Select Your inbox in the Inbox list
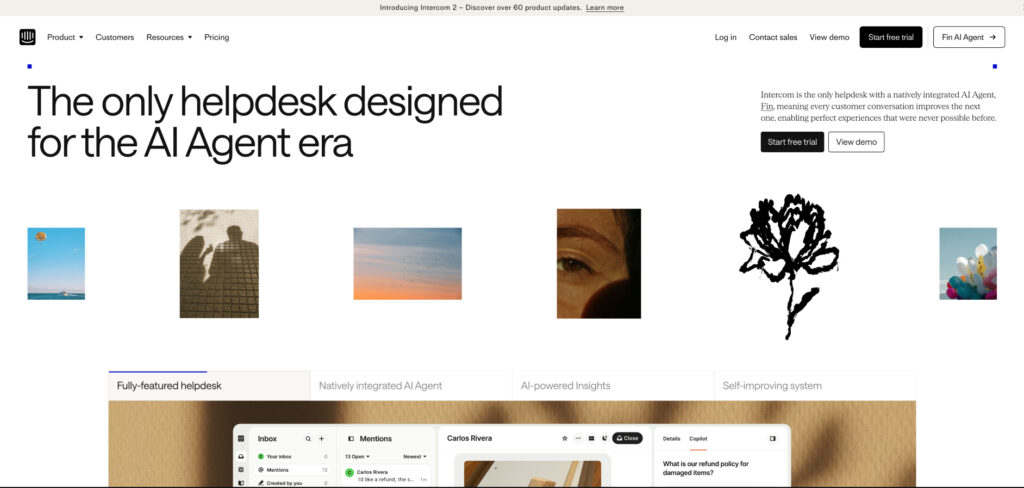The height and width of the screenshot is (488, 1024). [x=293, y=457]
